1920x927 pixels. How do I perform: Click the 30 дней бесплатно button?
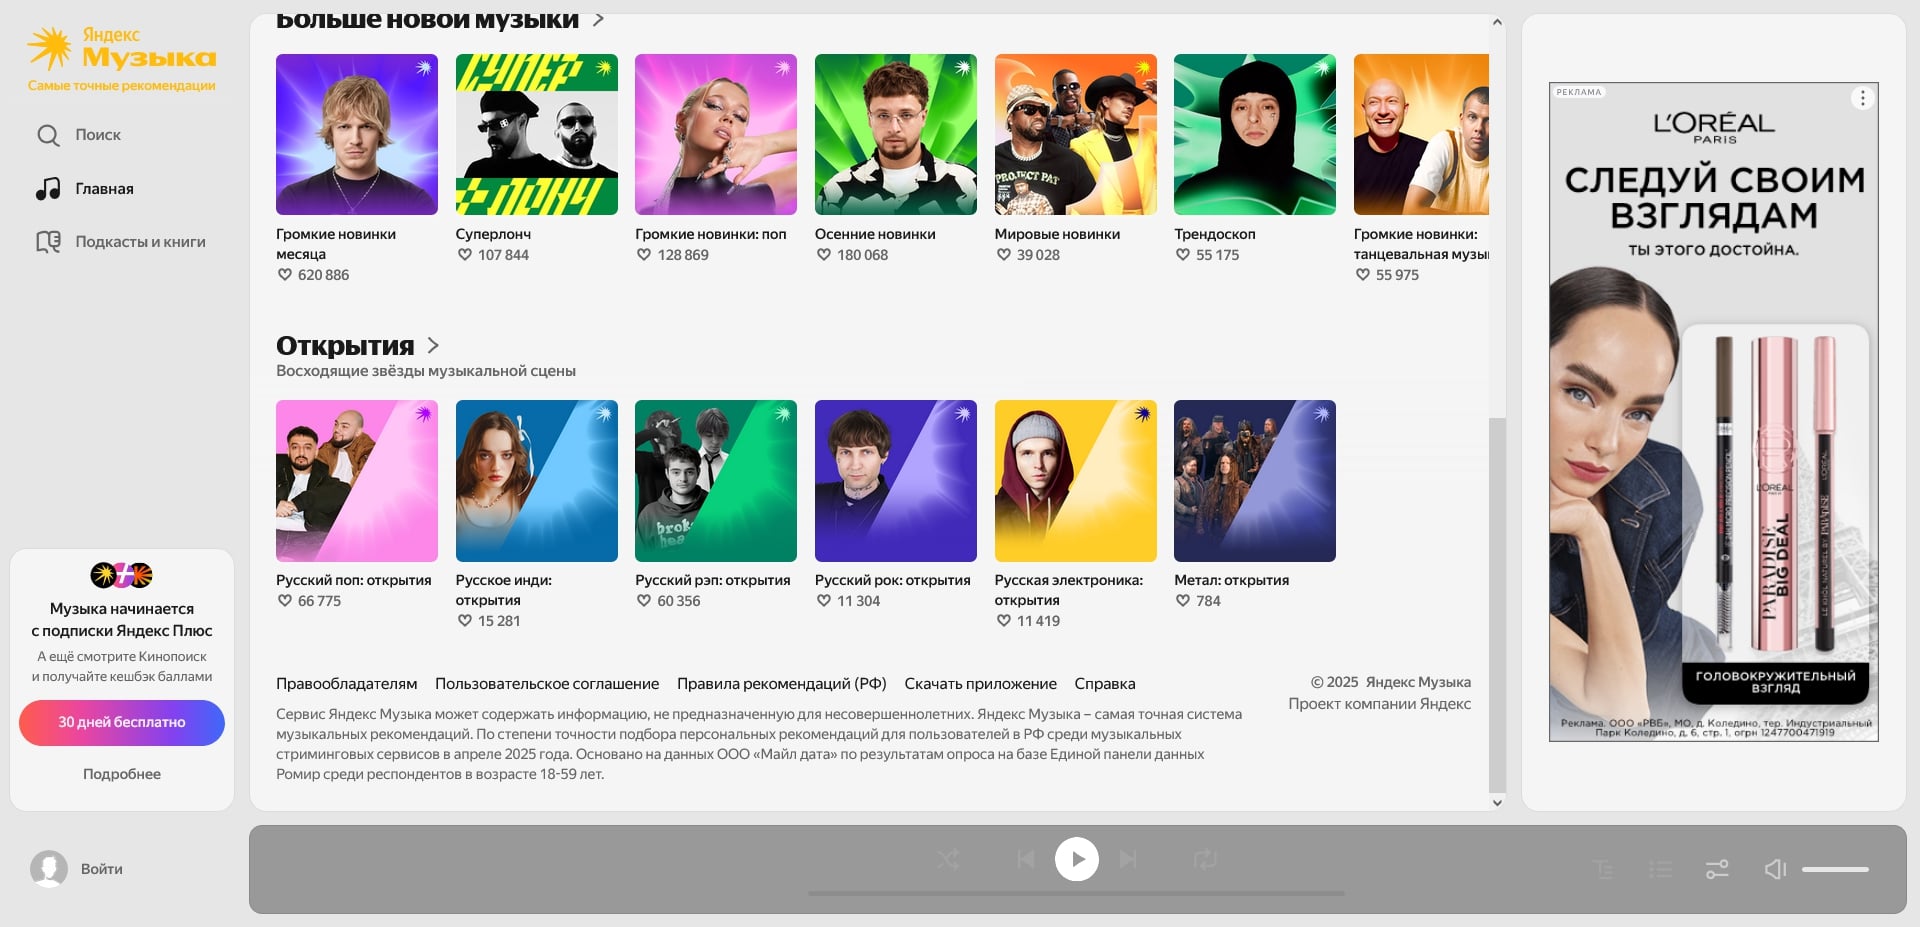(x=122, y=722)
